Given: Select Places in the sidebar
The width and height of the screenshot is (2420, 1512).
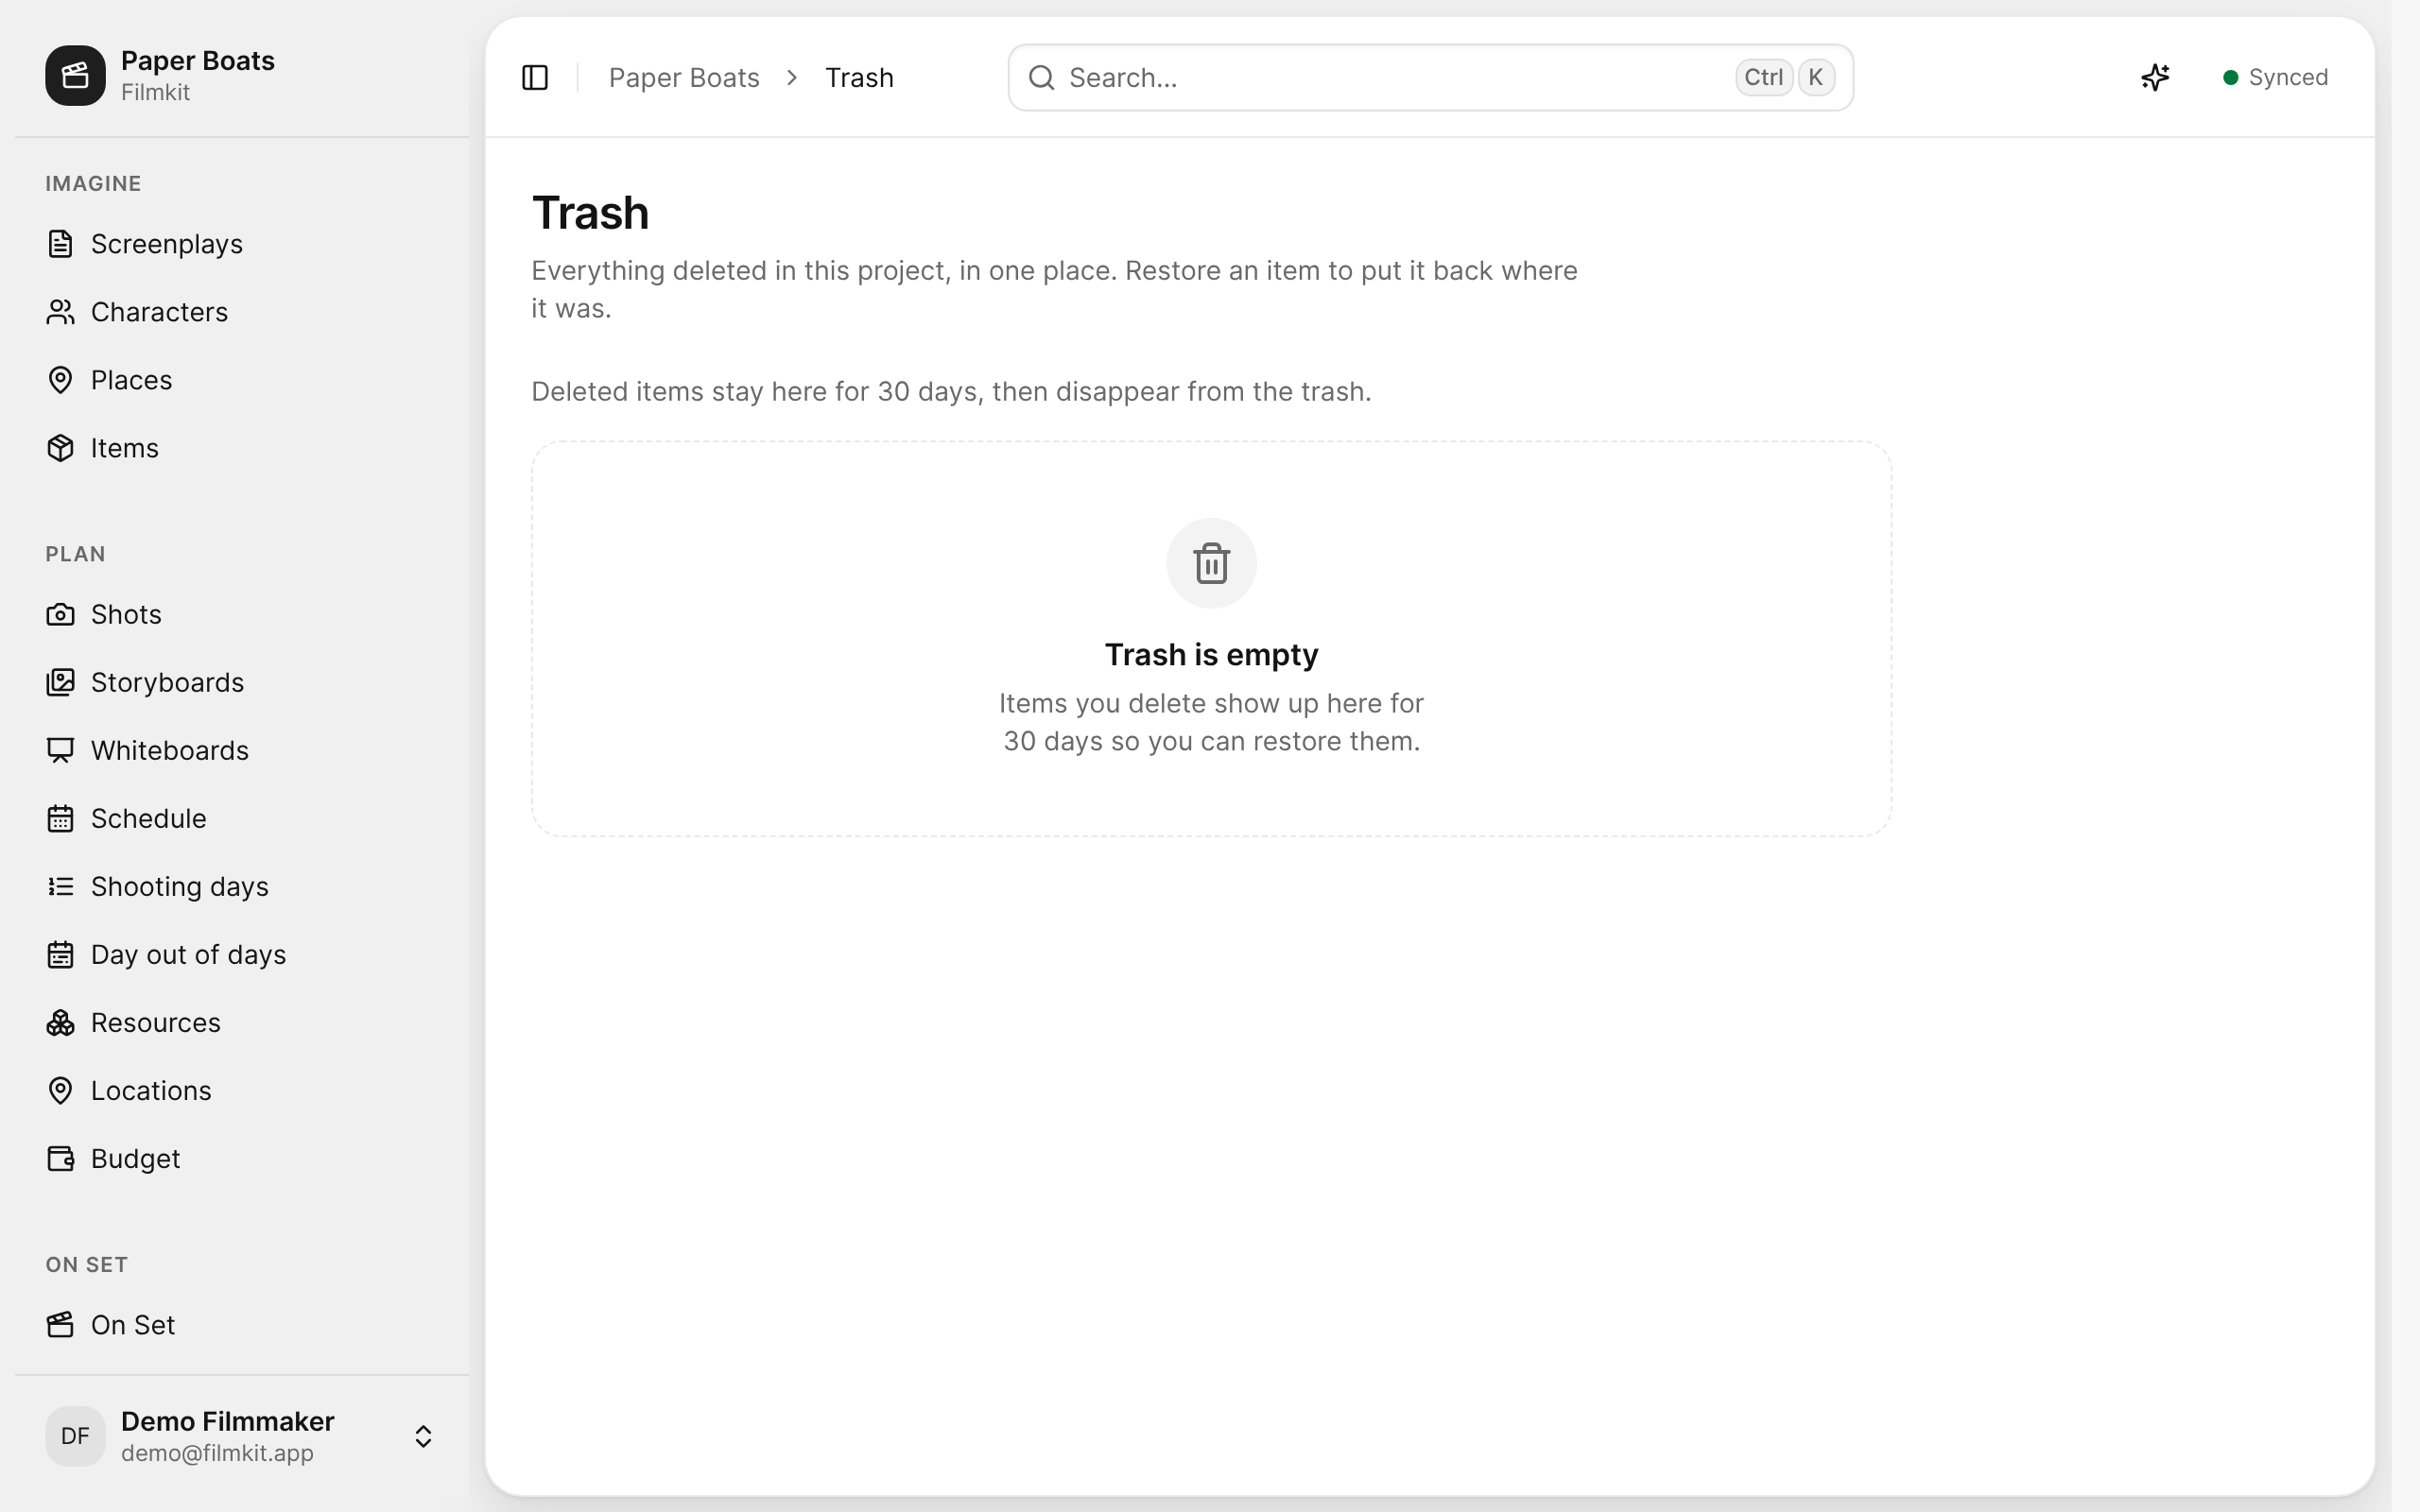Looking at the screenshot, I should click(242, 380).
